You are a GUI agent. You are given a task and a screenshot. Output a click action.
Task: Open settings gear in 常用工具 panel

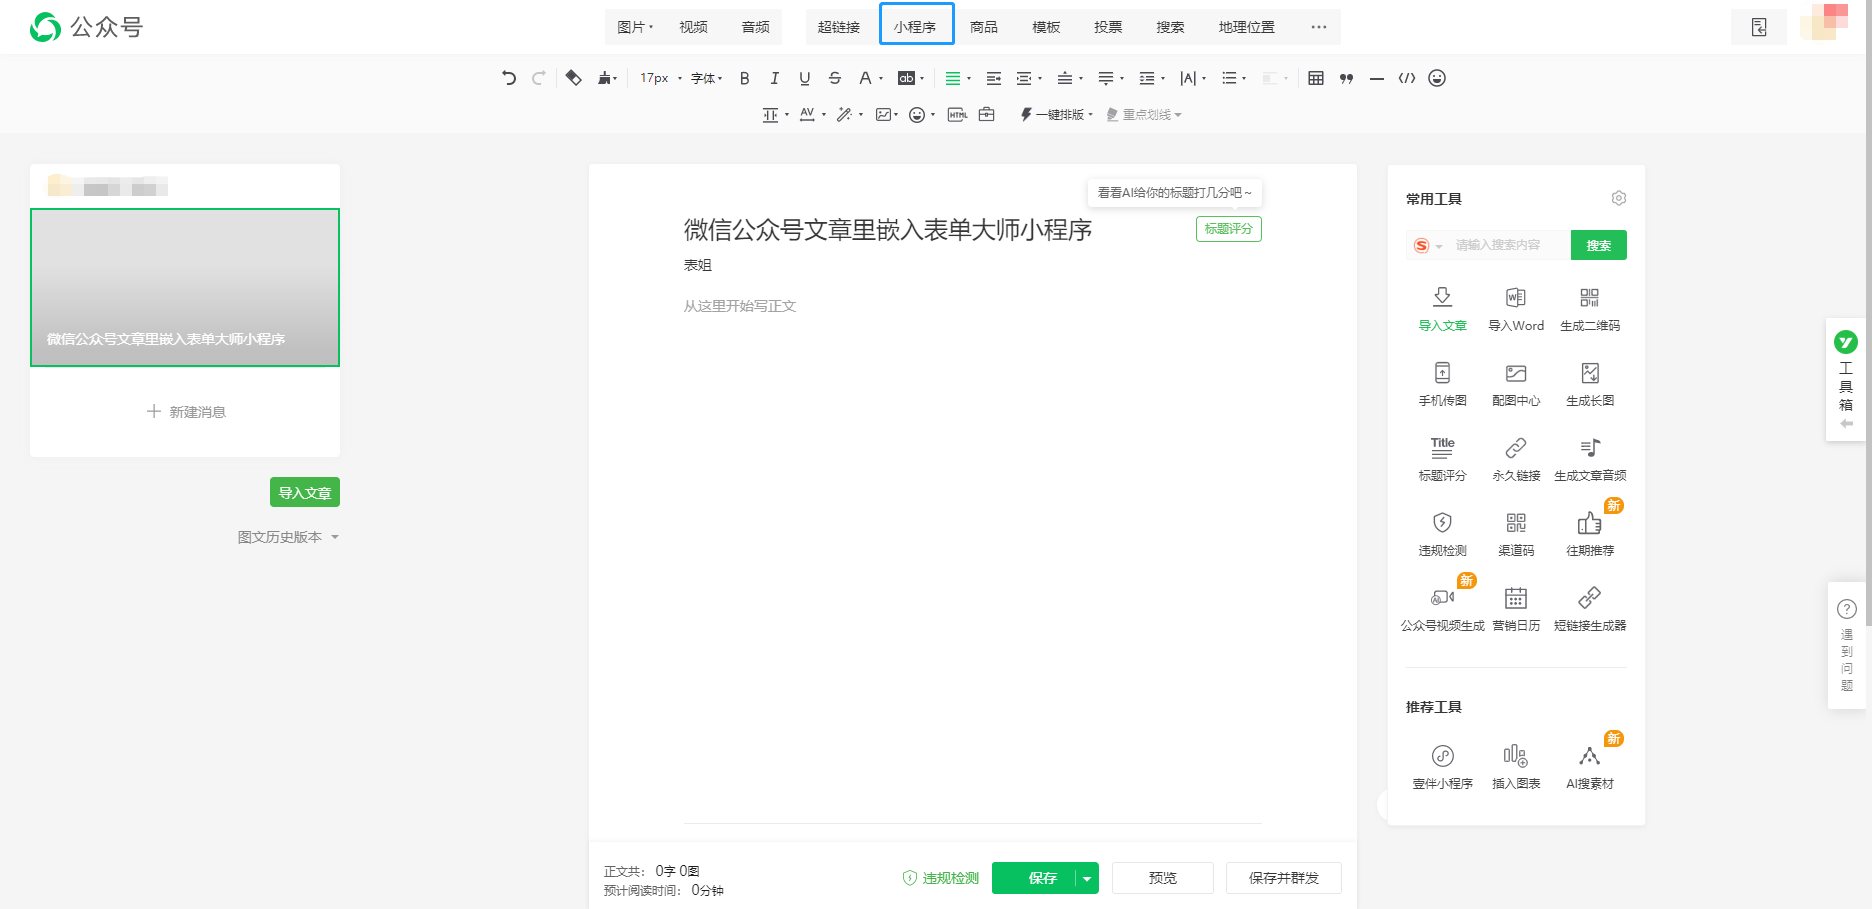1618,198
